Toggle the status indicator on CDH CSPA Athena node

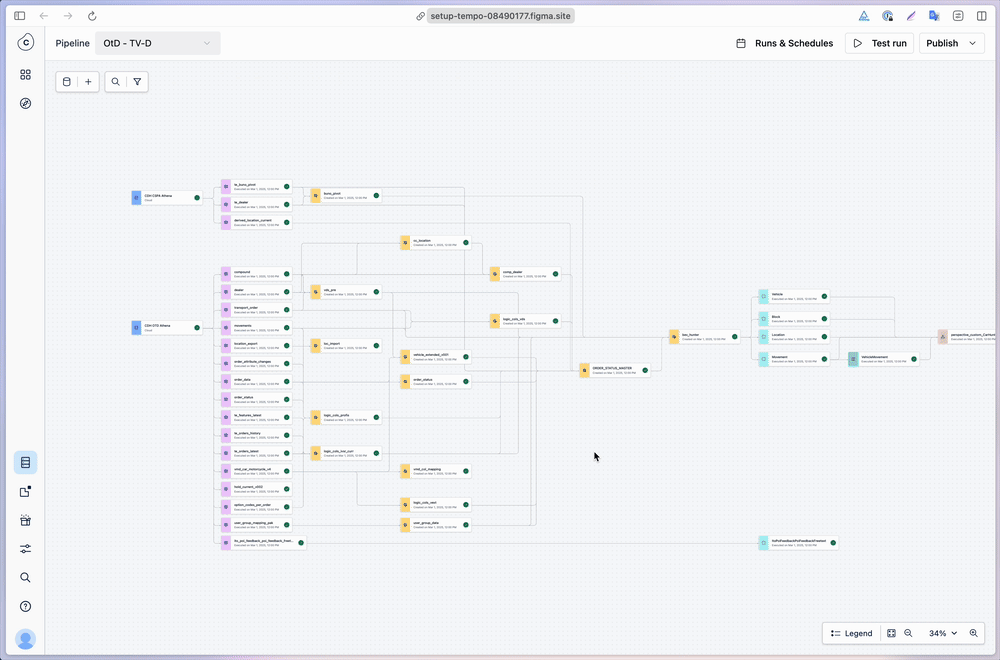tap(197, 197)
